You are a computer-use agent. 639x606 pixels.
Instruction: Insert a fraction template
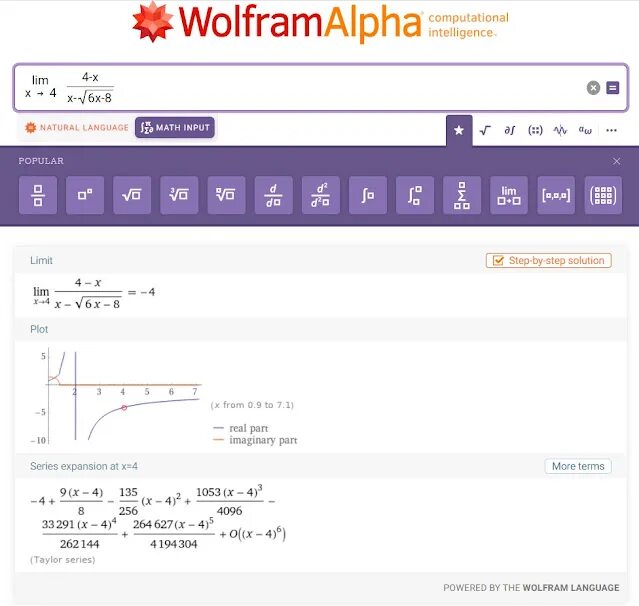(x=38, y=195)
